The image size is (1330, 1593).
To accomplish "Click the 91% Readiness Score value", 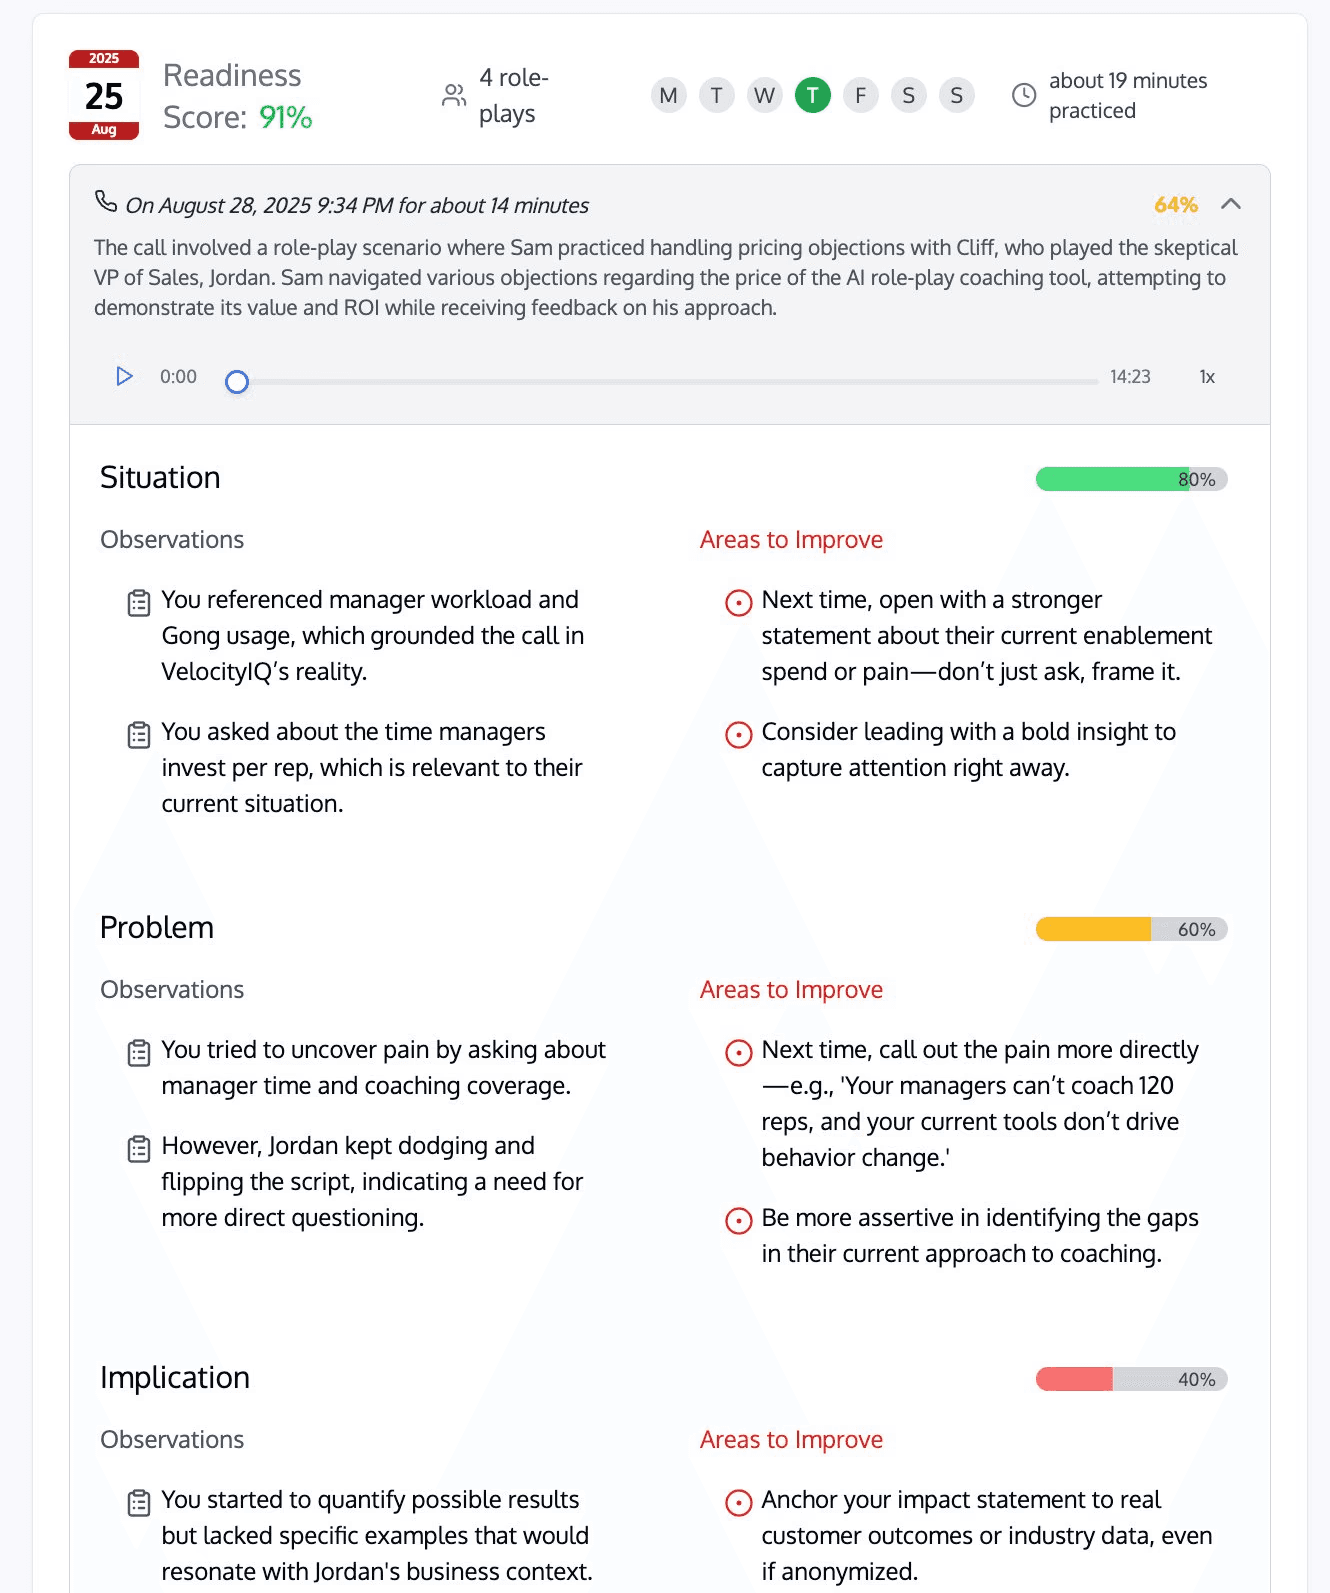I will pyautogui.click(x=286, y=118).
